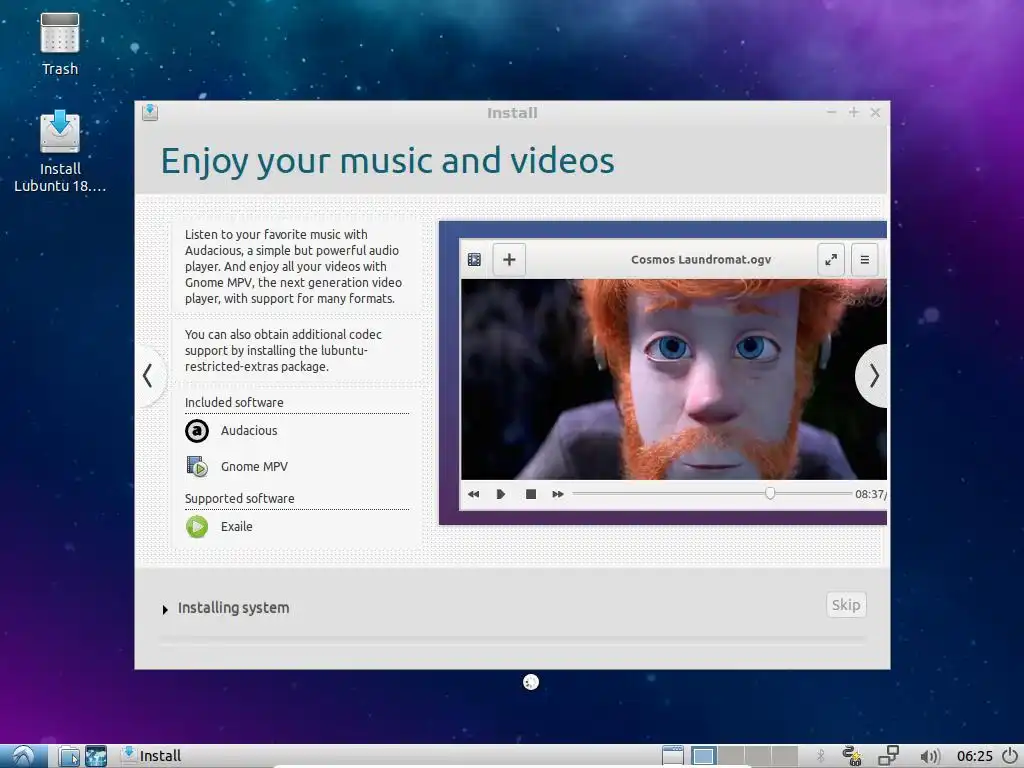This screenshot has height=768, width=1024.
Task: Click the Included software heading
Action: coord(234,403)
